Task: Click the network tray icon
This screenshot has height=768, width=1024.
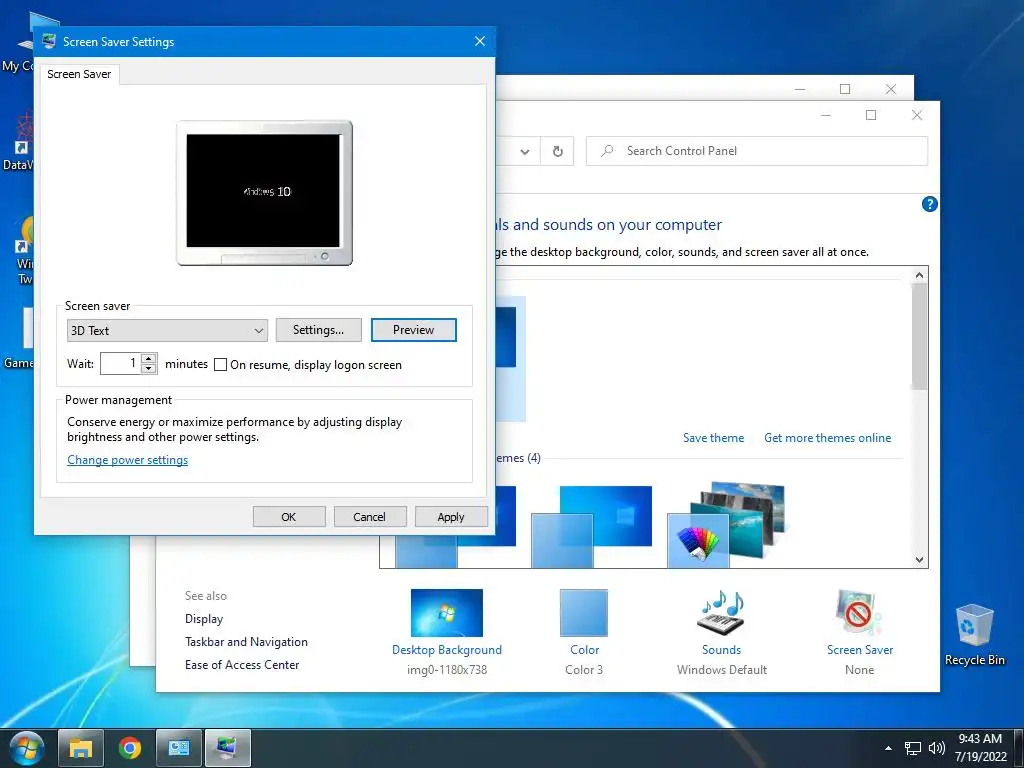Action: point(912,748)
